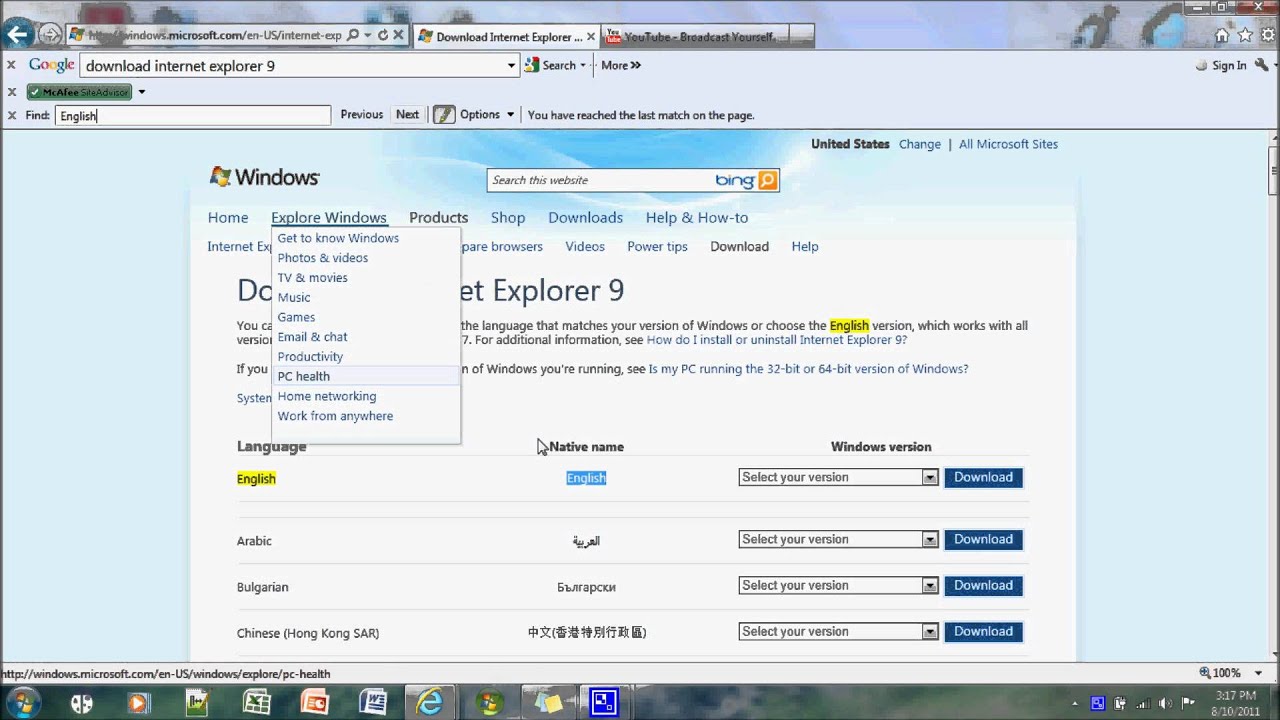The image size is (1280, 720).
Task: Click the Download button for Arabic
Action: click(983, 540)
